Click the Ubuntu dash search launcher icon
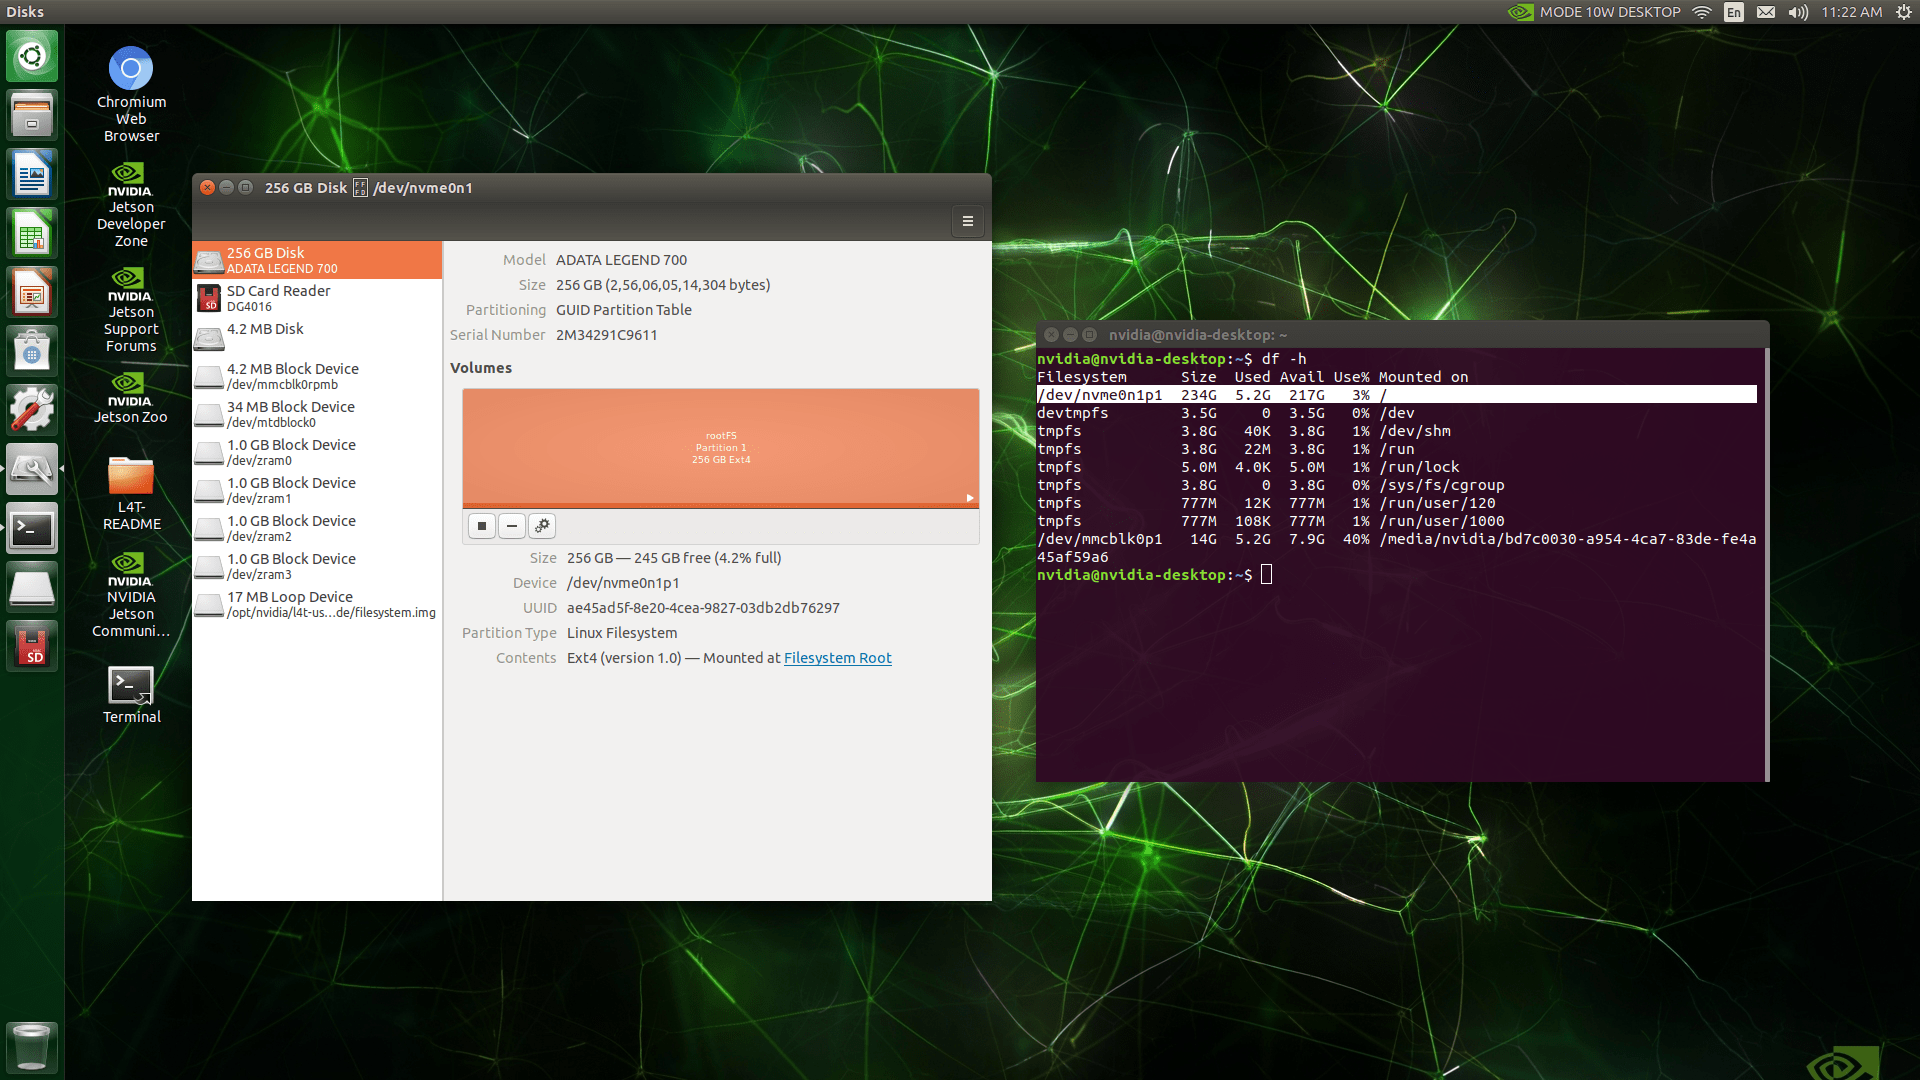The image size is (1920, 1080). coord(31,55)
